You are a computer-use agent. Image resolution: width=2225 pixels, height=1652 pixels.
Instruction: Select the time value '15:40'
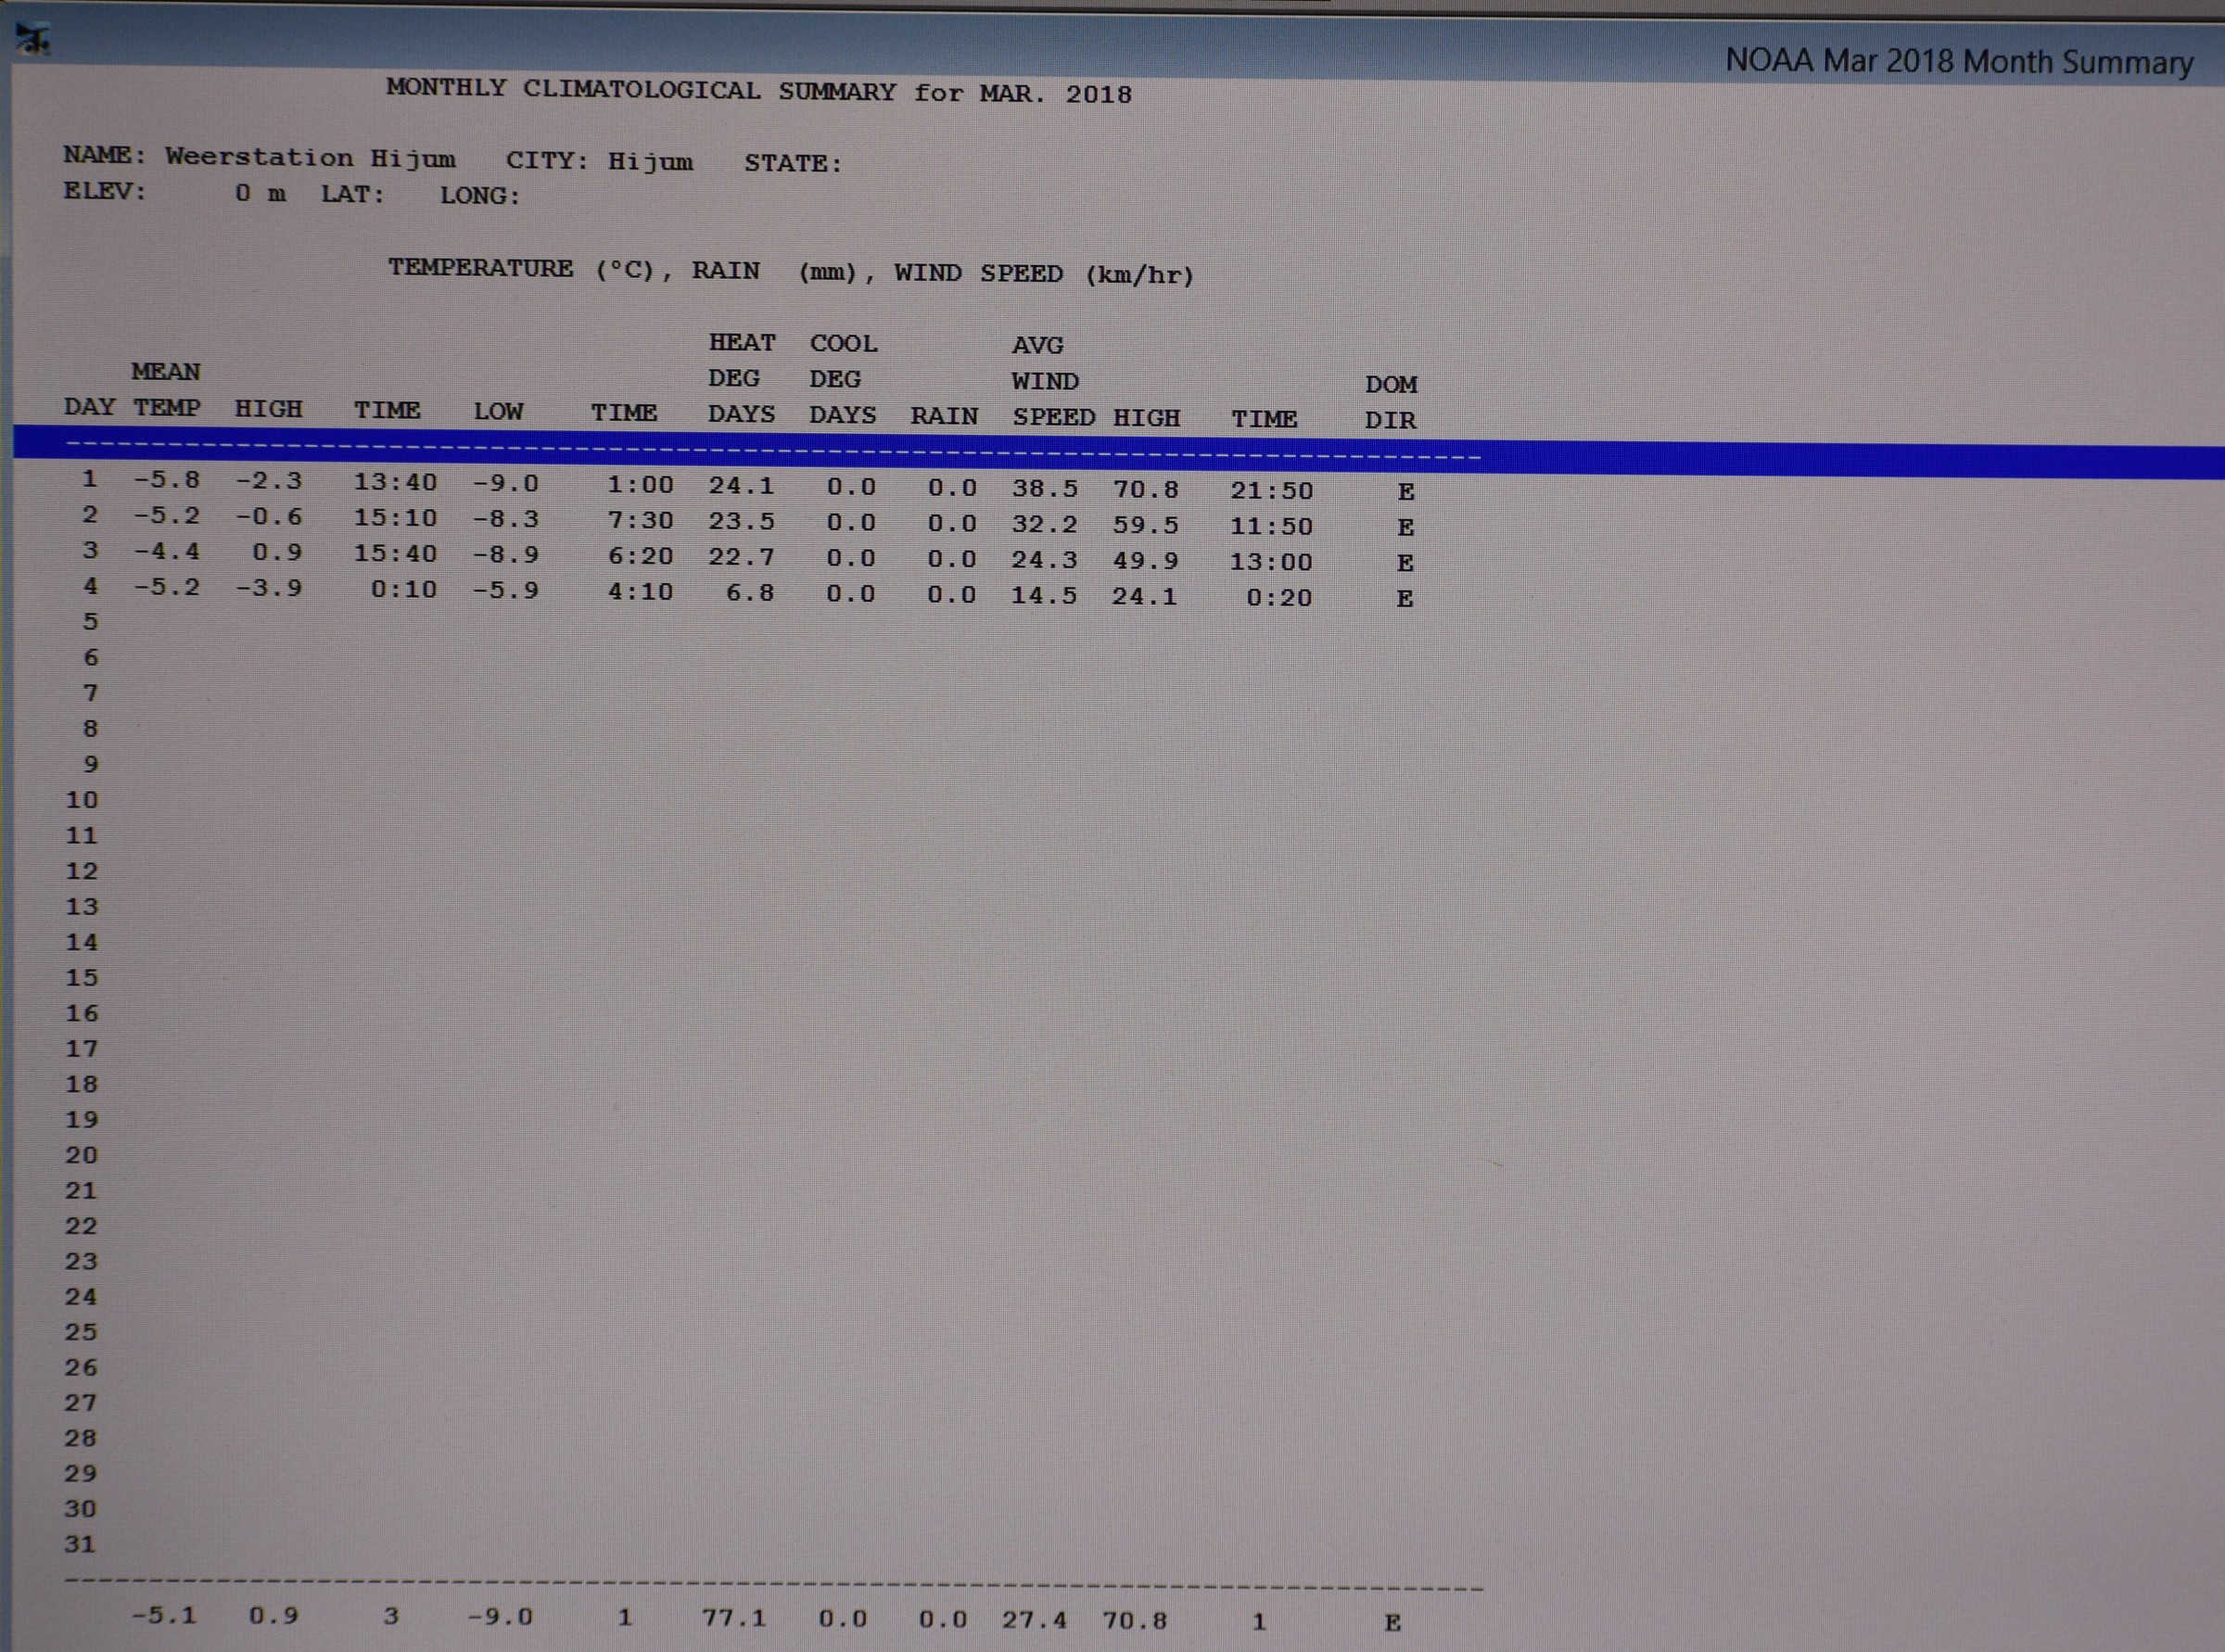(x=395, y=554)
